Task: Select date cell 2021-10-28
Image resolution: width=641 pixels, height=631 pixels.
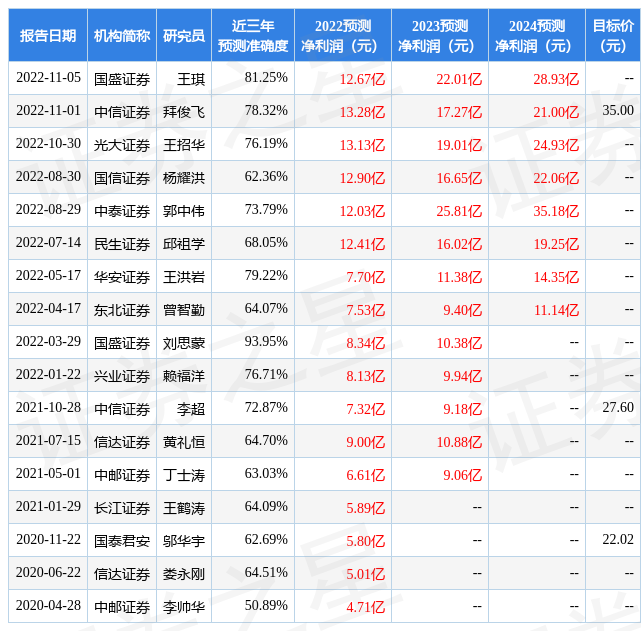Action: point(48,407)
